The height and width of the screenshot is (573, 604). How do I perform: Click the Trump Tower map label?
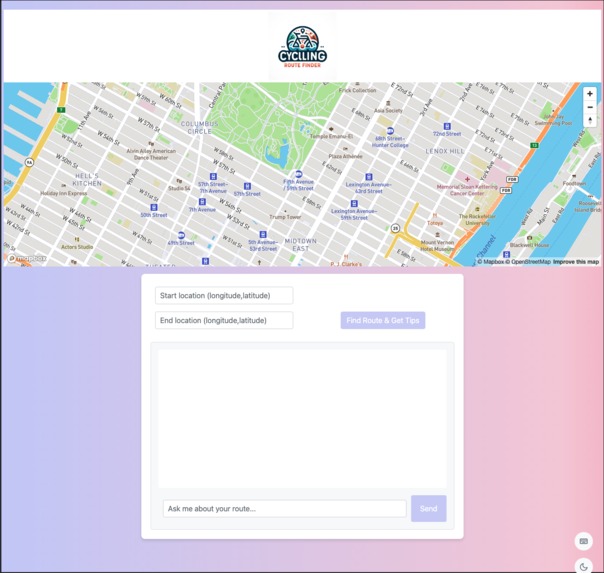click(285, 217)
